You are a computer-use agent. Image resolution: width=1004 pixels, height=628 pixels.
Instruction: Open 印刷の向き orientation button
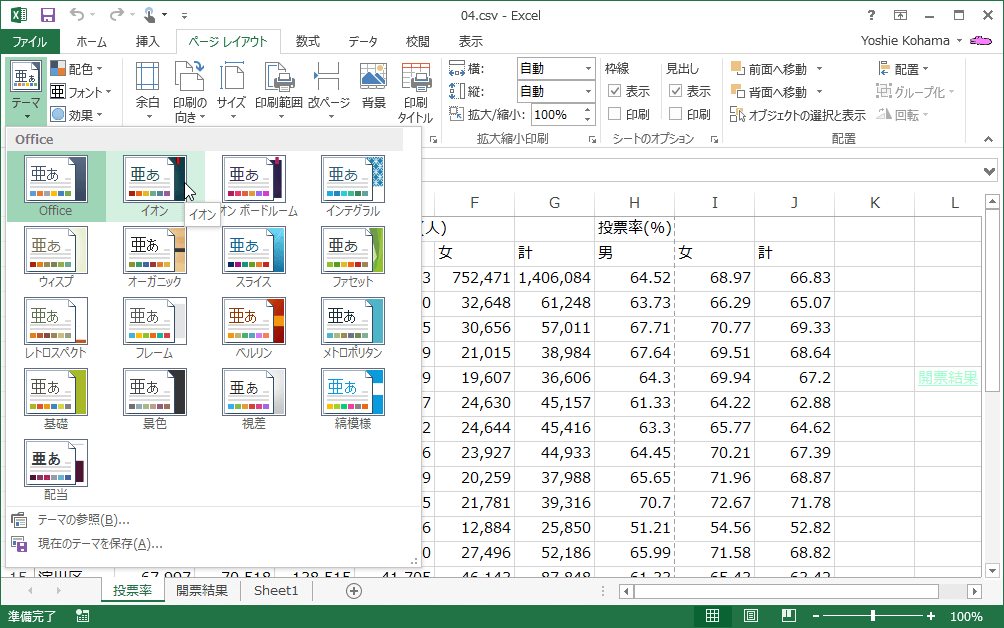tap(190, 91)
